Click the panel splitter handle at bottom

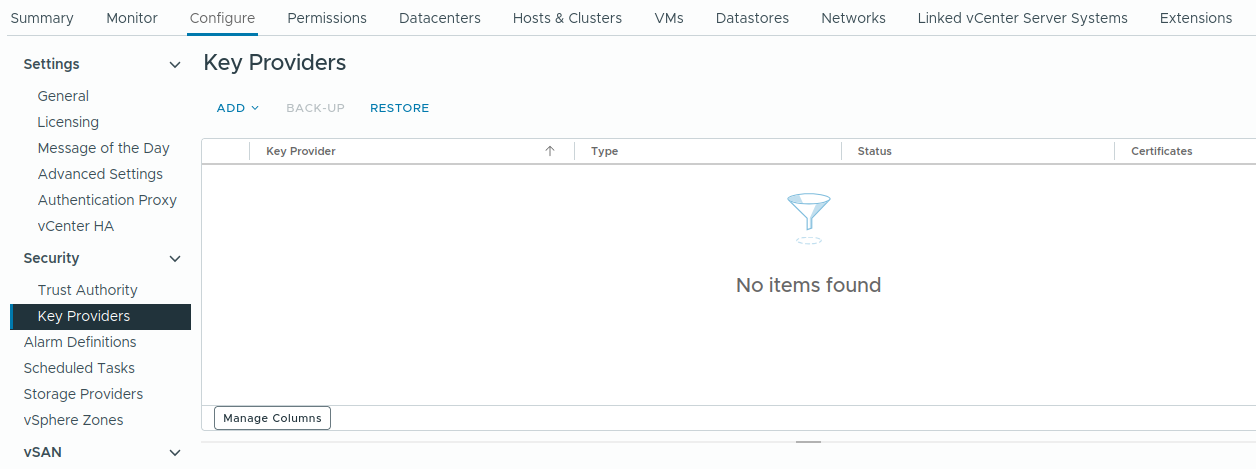tap(808, 441)
